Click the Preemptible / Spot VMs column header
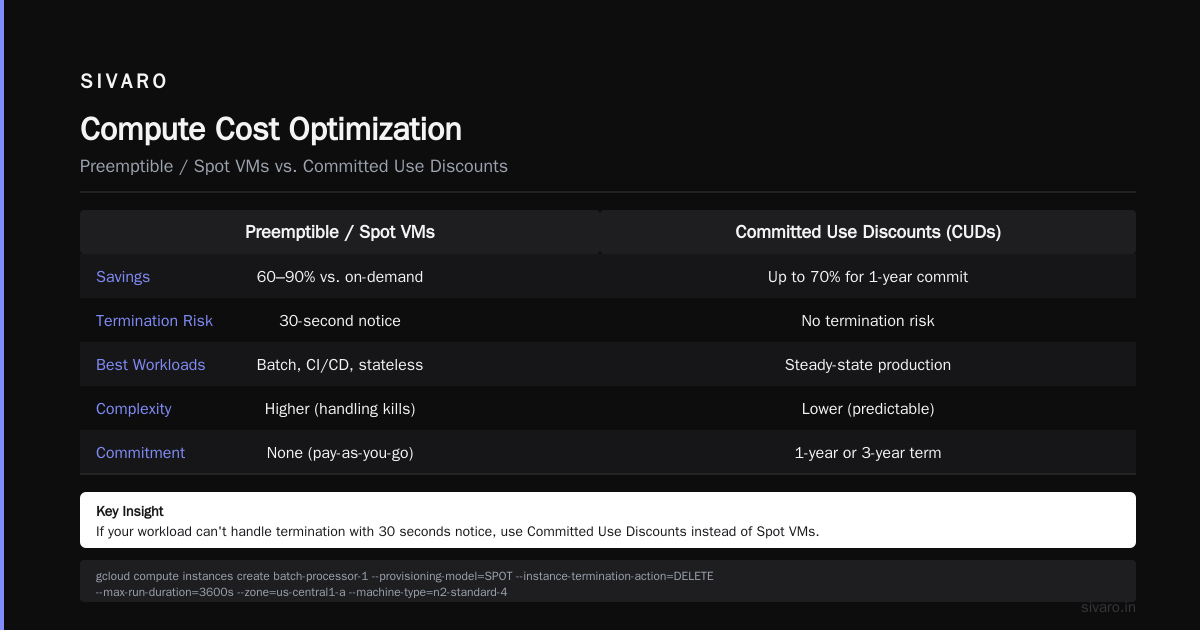Screen dimensions: 1200x630 click(340, 232)
